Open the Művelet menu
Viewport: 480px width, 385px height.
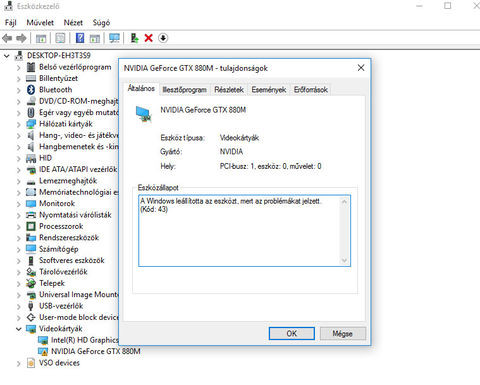[40, 23]
